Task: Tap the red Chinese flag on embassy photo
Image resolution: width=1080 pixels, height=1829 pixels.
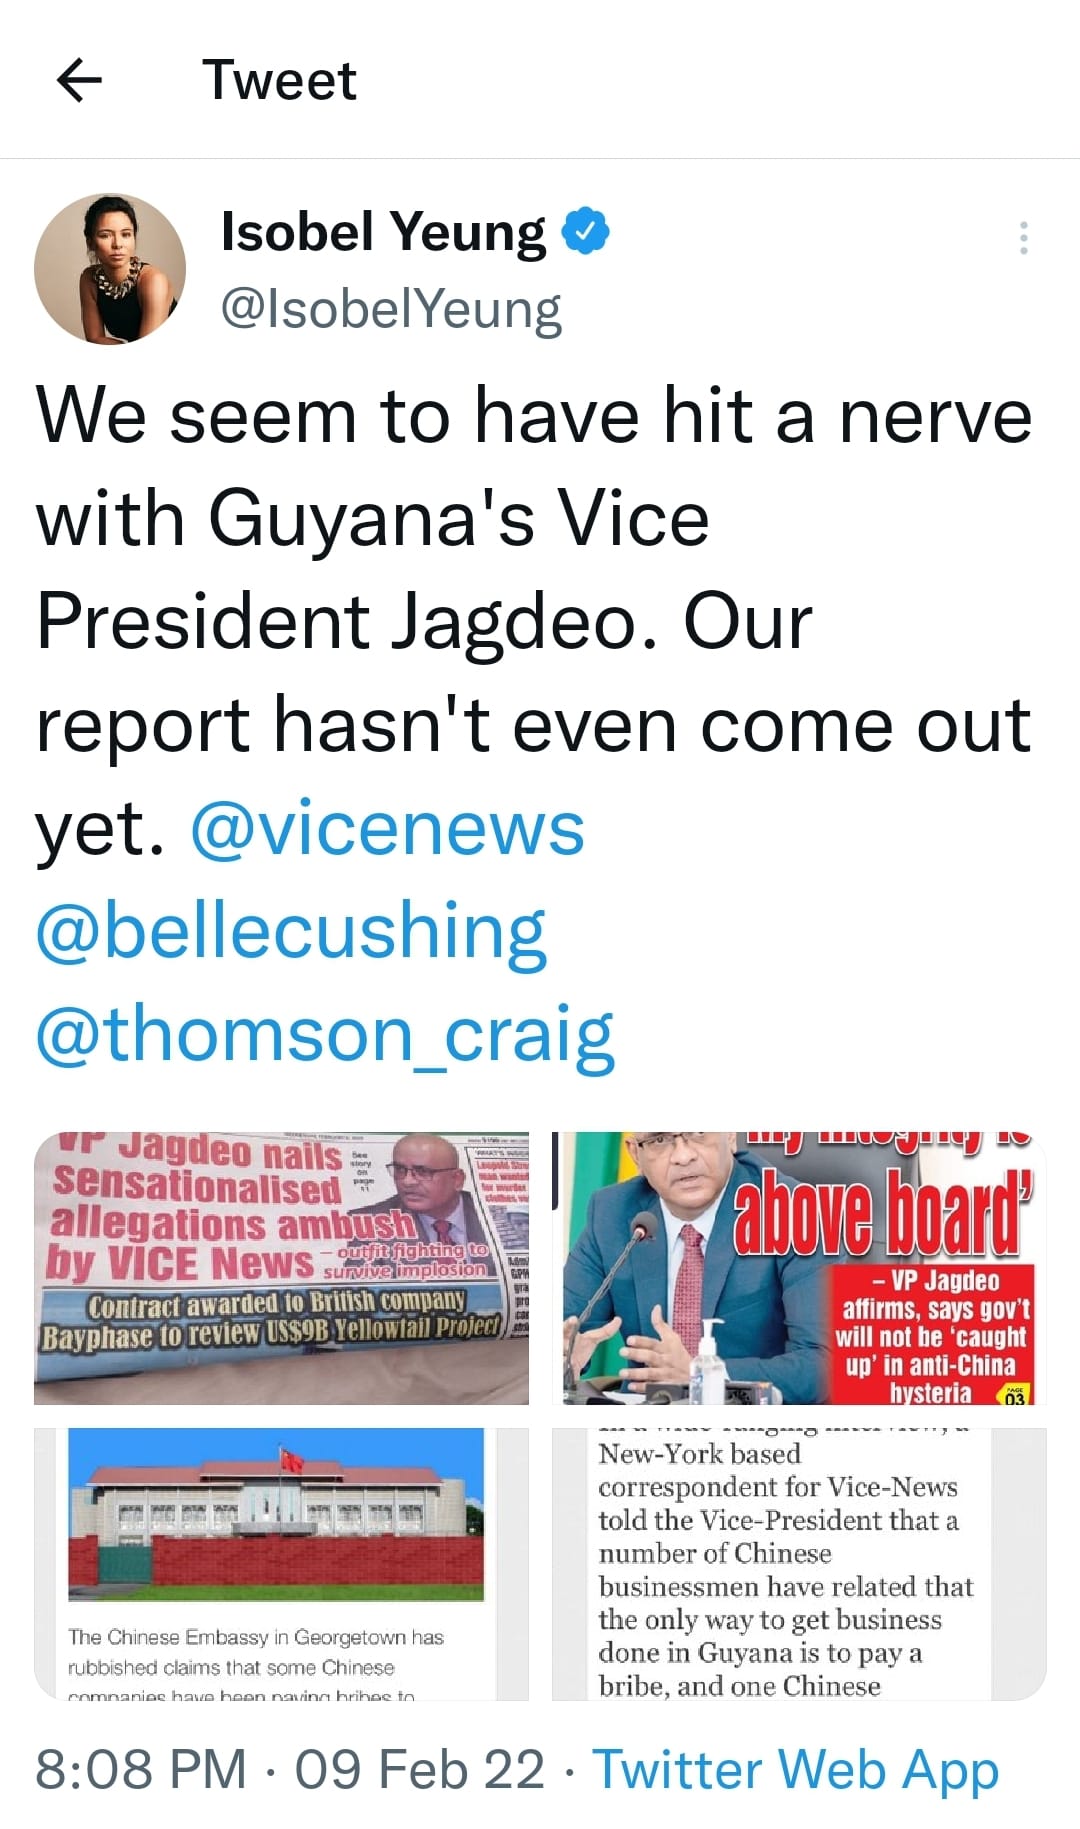Action: pyautogui.click(x=292, y=1462)
